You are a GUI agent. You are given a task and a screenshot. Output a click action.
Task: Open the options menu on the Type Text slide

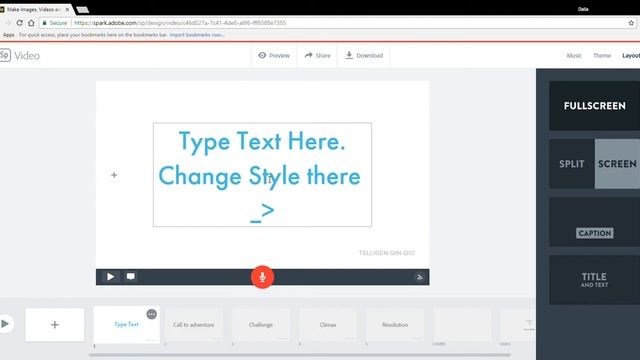(151, 314)
